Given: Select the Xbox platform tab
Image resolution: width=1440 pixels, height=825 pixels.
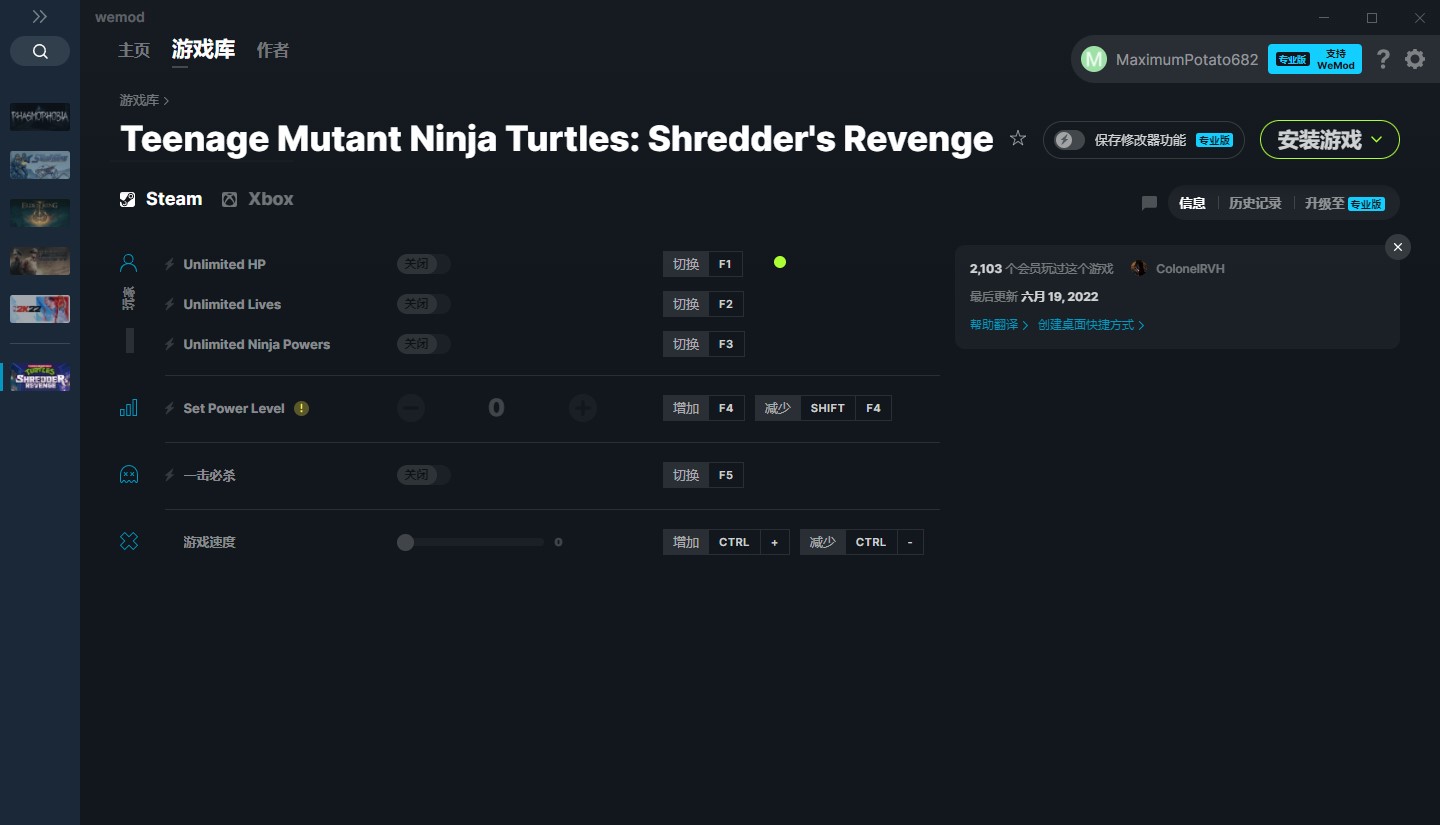Looking at the screenshot, I should [x=258, y=199].
